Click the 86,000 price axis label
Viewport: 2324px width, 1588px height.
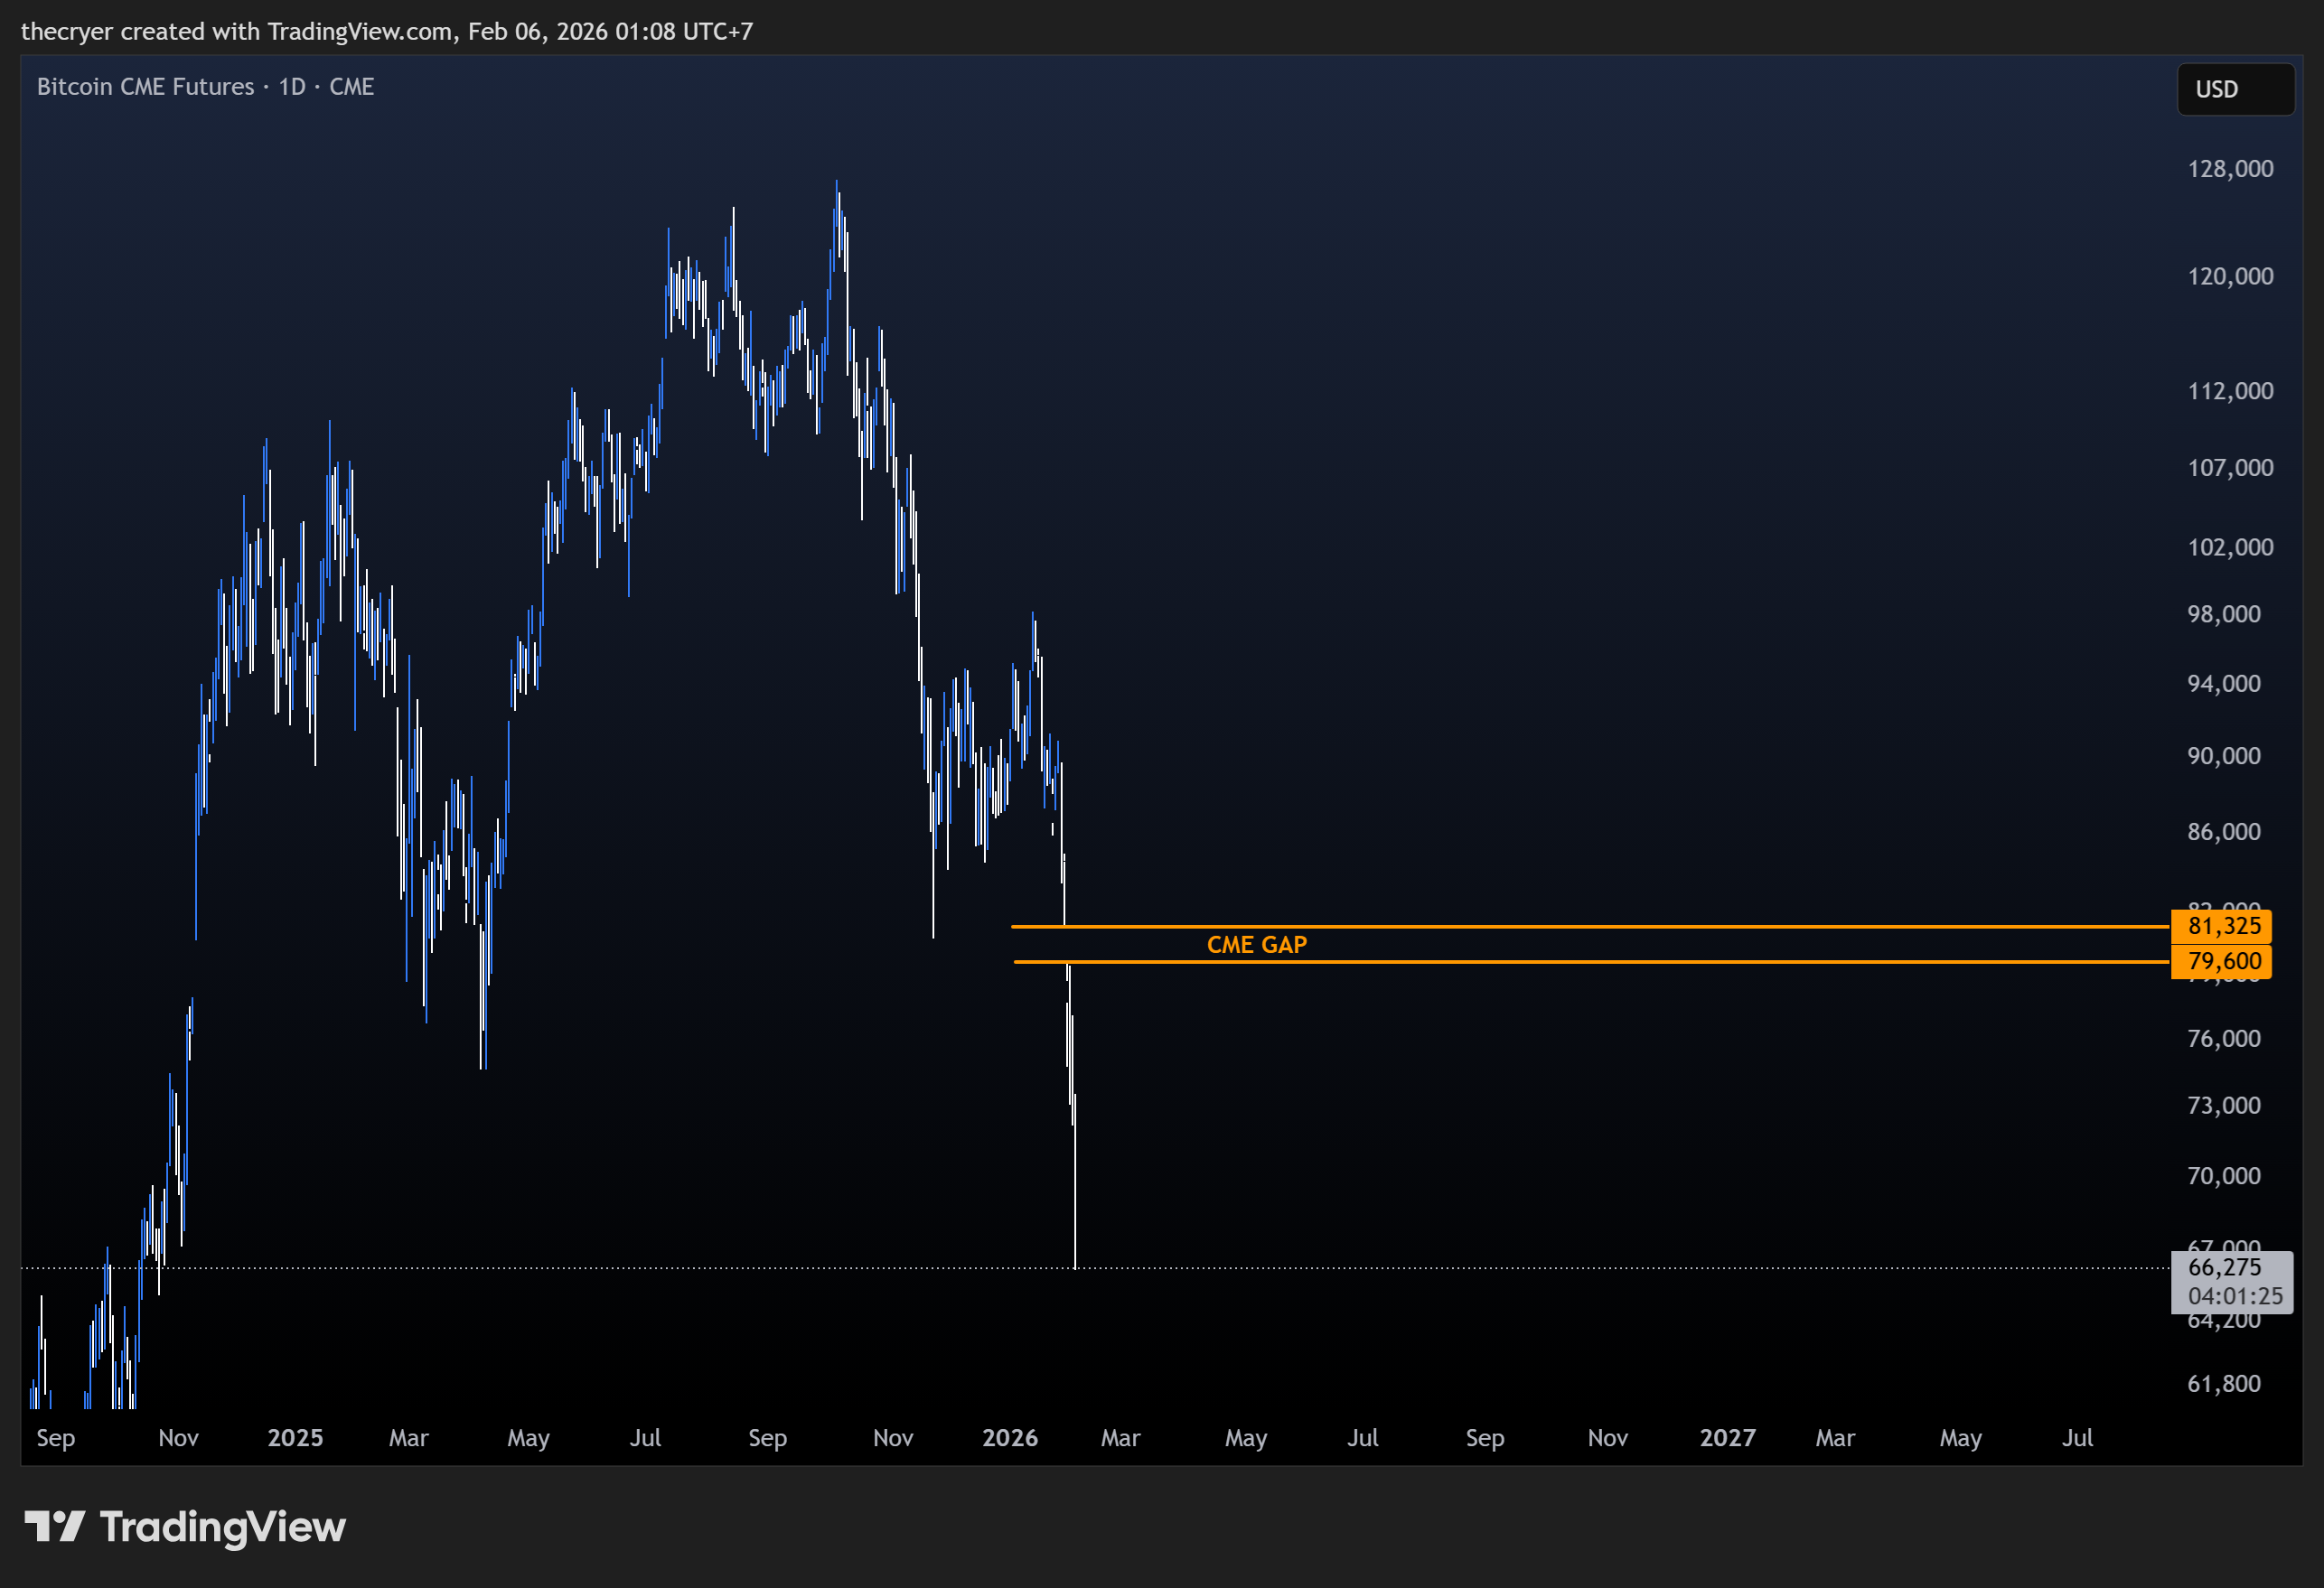point(2224,832)
